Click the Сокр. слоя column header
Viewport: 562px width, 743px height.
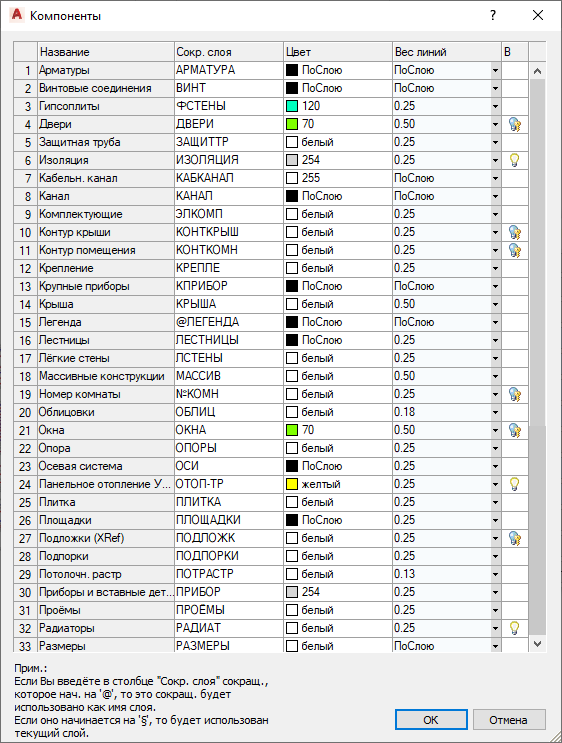click(229, 52)
